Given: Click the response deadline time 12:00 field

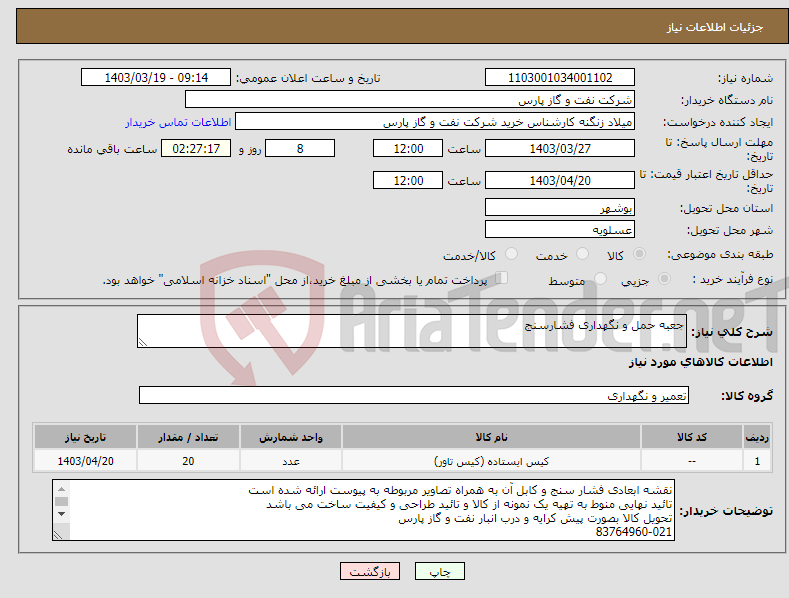Looking at the screenshot, I should (408, 148).
